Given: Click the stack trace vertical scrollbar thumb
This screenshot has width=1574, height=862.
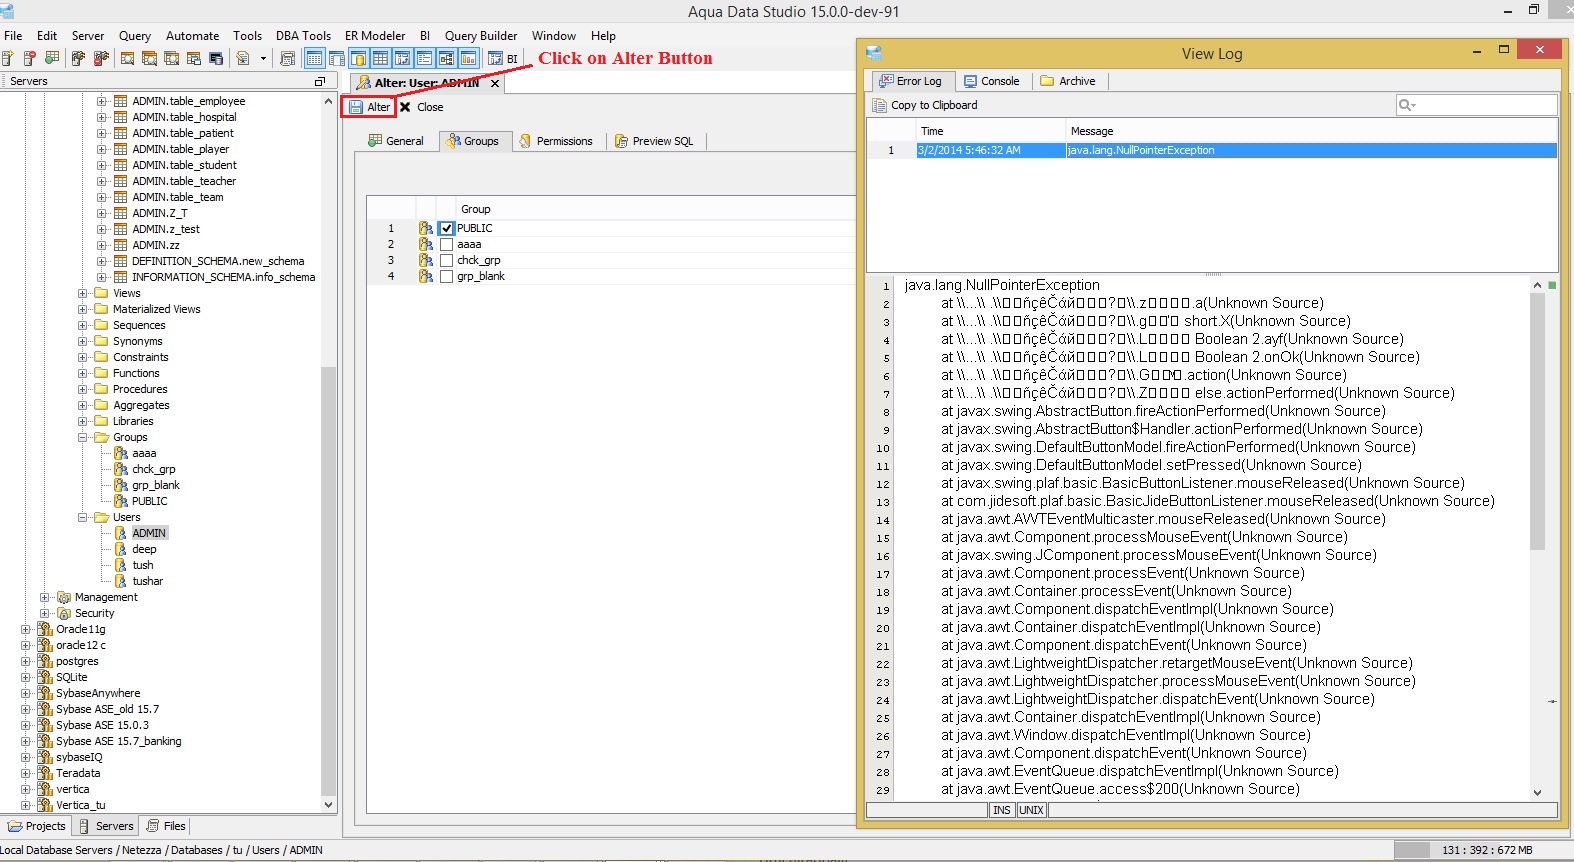Looking at the screenshot, I should pyautogui.click(x=1537, y=421).
